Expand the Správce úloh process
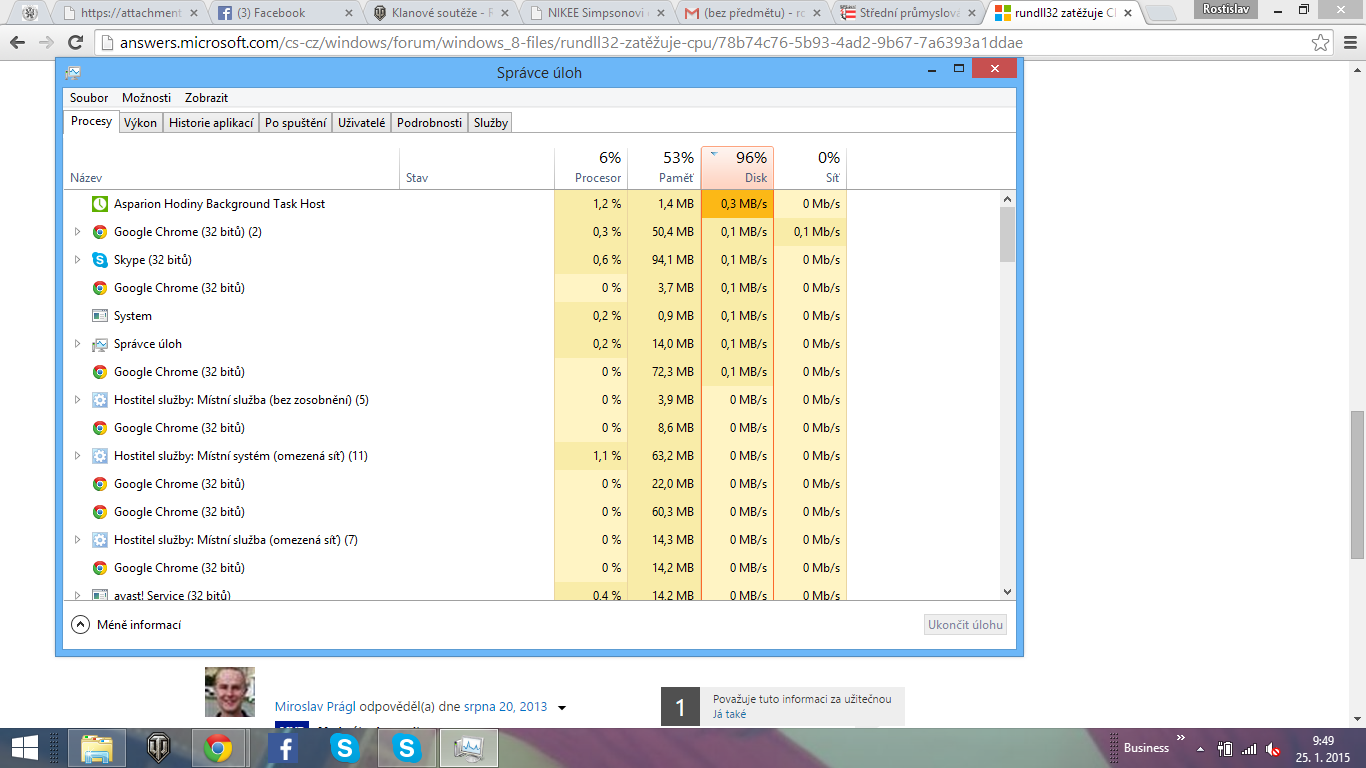This screenshot has width=1366, height=768. click(78, 344)
